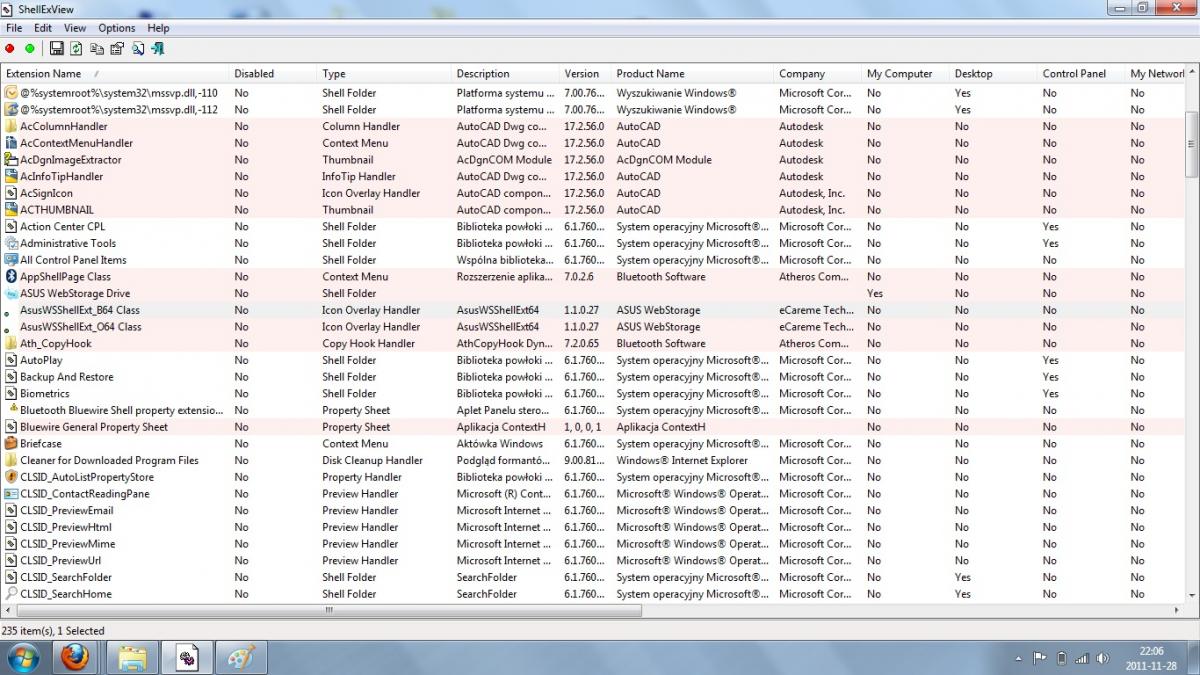Click the Find magnifier toolbar icon
This screenshot has height=675, width=1200.
138,48
